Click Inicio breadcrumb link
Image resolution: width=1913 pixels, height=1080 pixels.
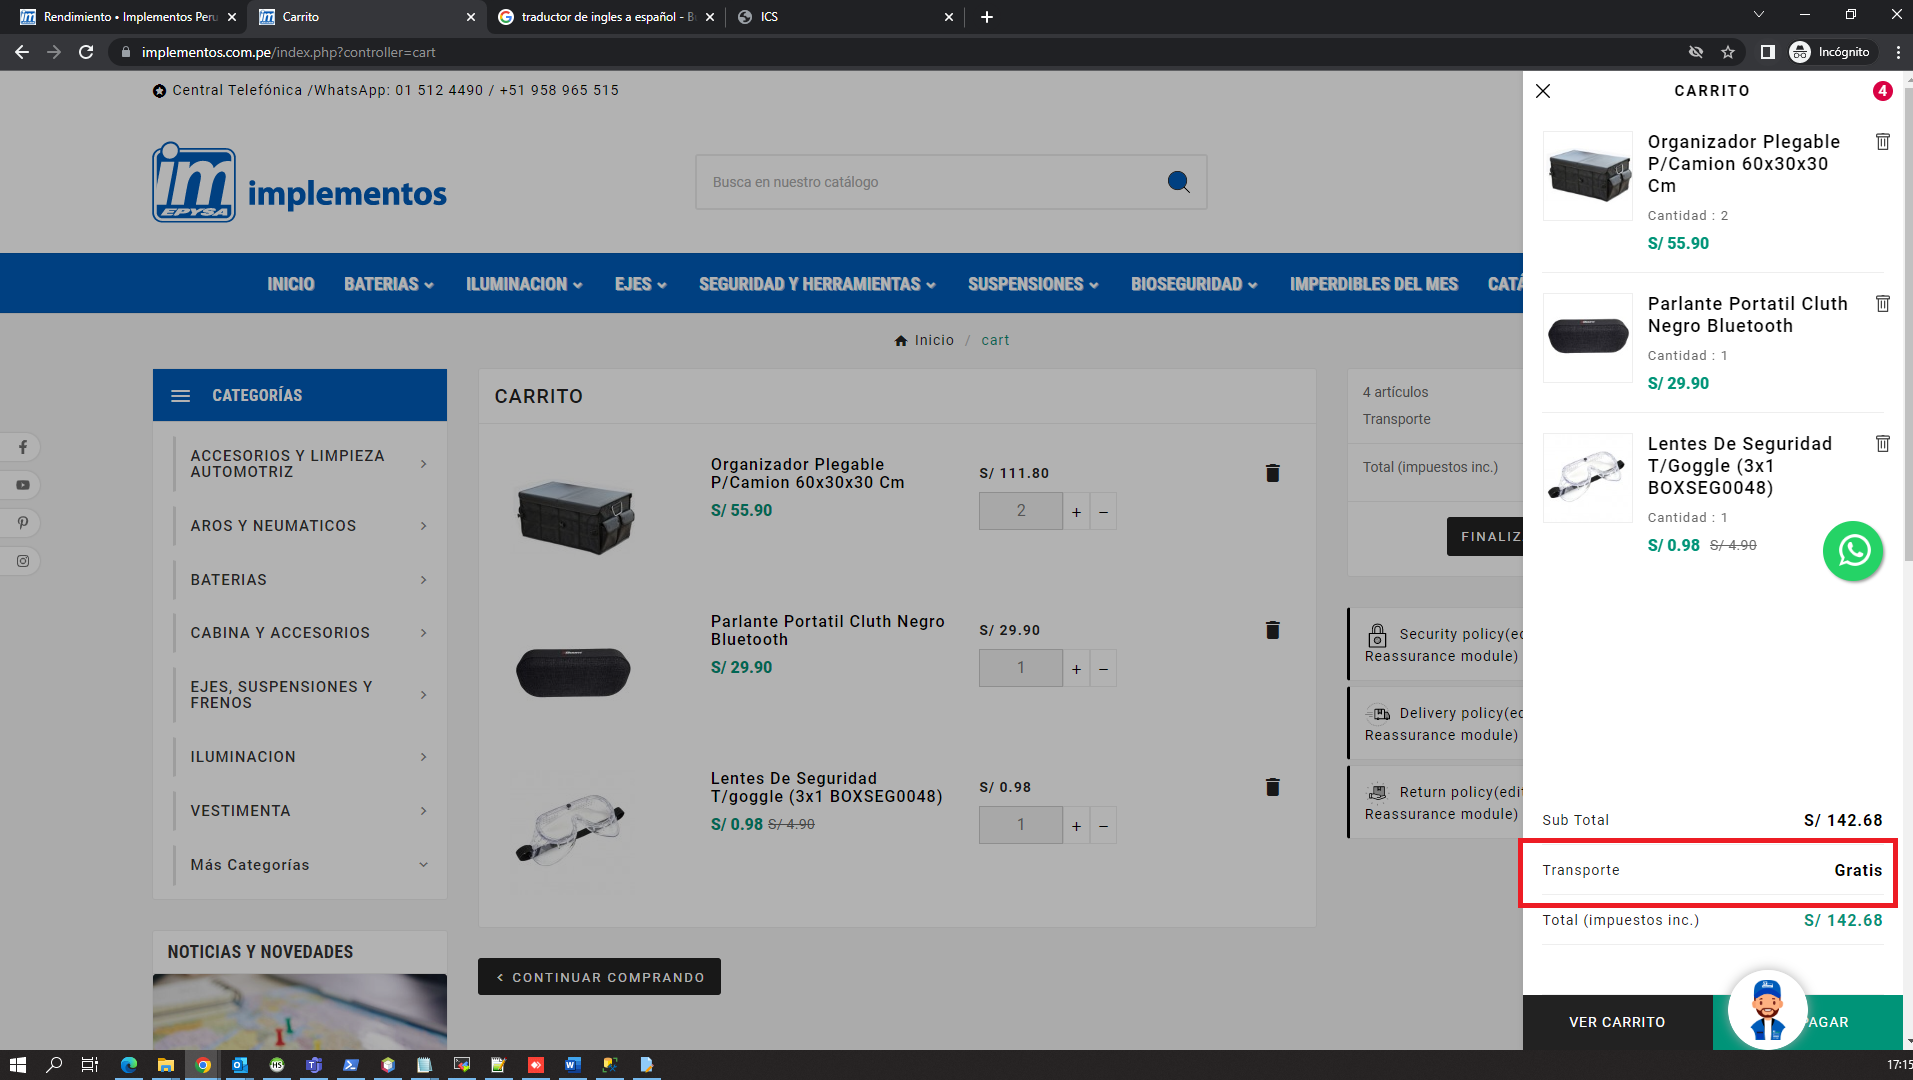[934, 340]
